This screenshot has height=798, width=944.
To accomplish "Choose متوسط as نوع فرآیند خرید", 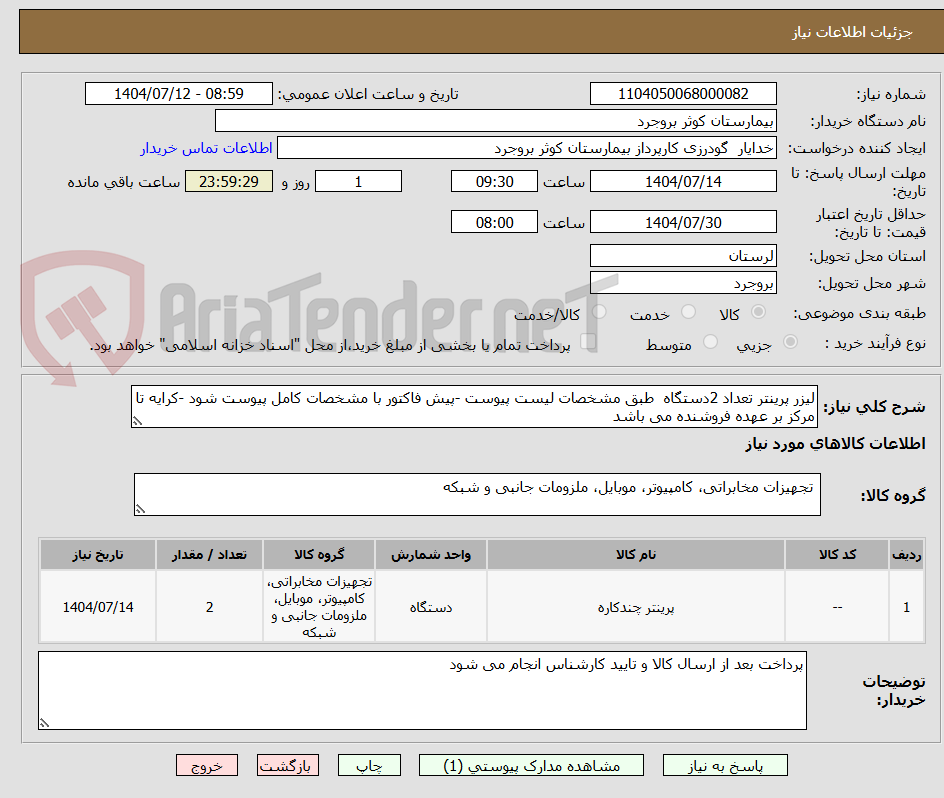I will 711,341.
